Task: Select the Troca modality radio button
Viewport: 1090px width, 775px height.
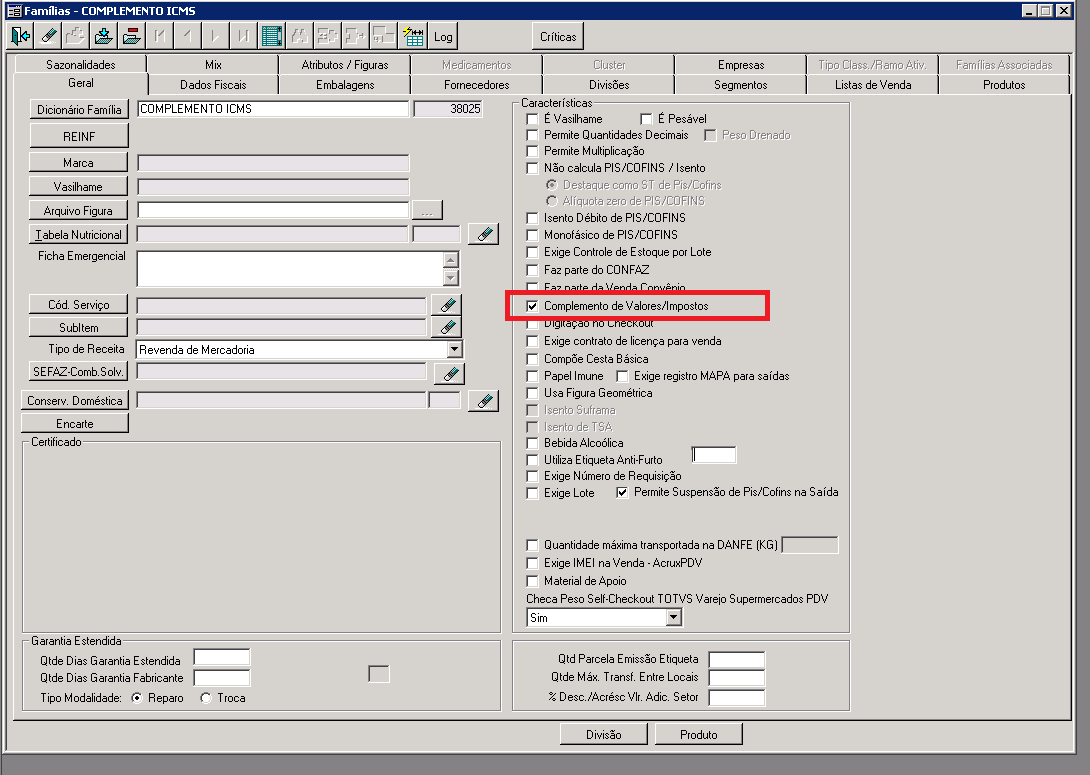Action: click(206, 698)
